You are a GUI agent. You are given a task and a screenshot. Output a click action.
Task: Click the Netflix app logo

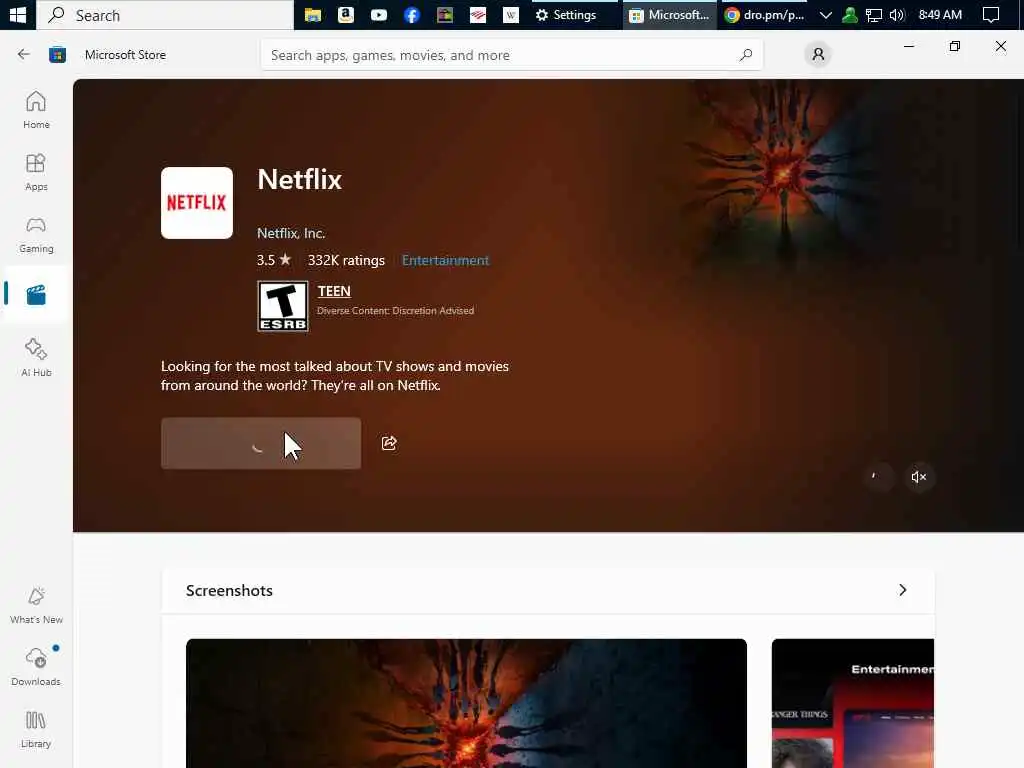pos(197,202)
